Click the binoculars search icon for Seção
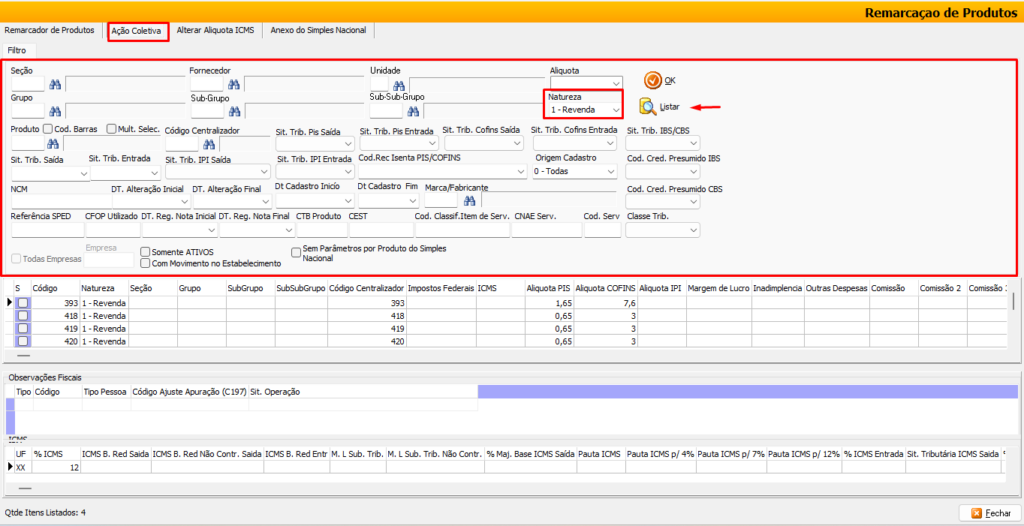This screenshot has height=526, width=1024. pos(55,85)
